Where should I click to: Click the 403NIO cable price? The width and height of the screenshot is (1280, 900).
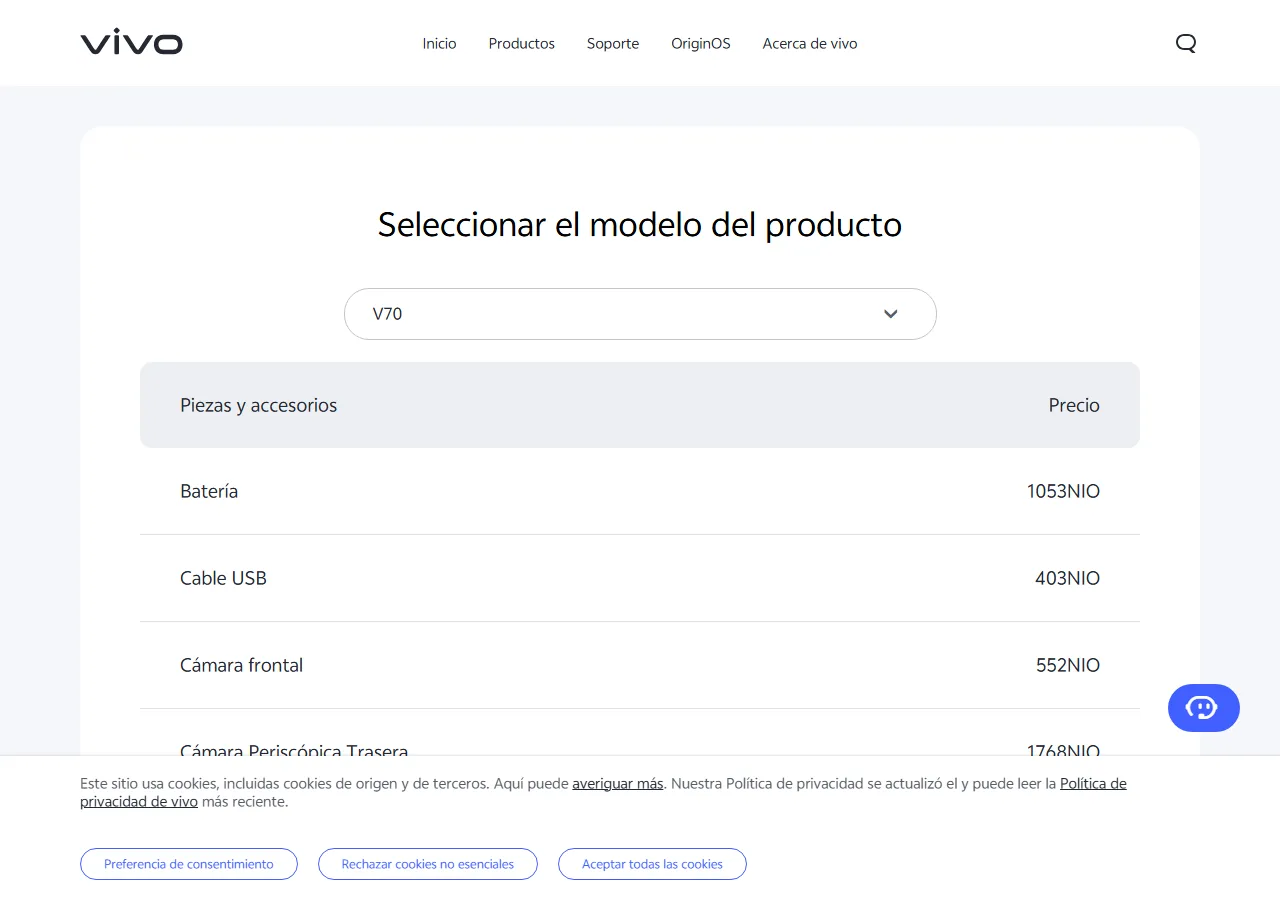[x=1067, y=578]
